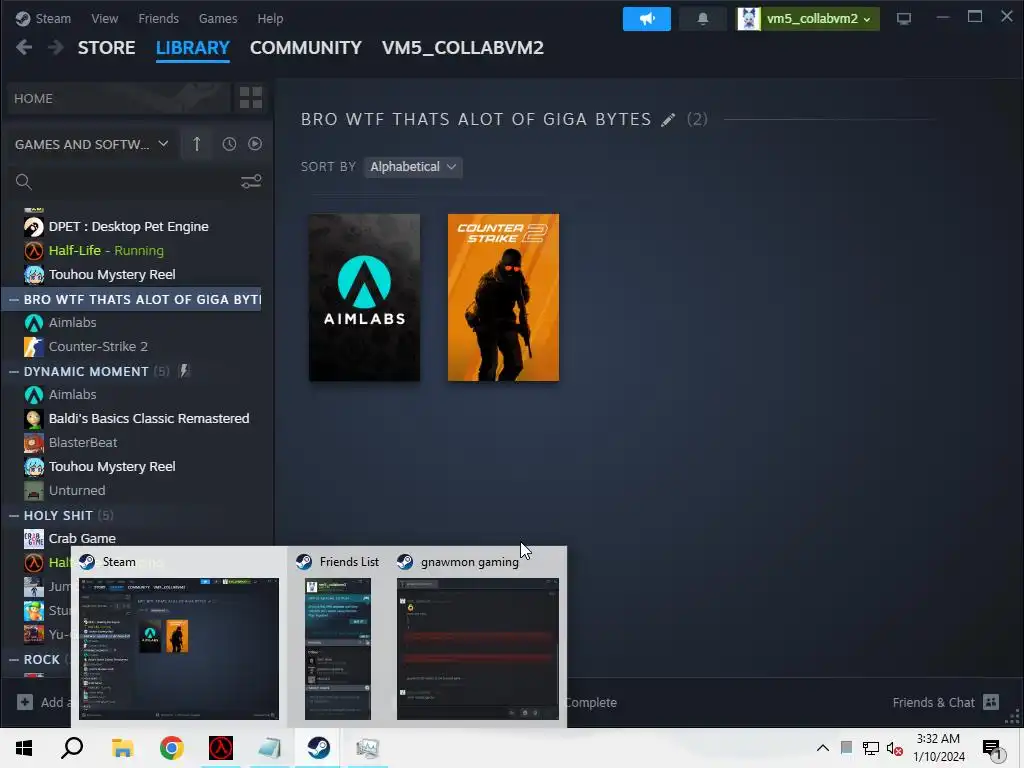Open Windows Start button
Viewport: 1024px width, 768px height.
[24, 748]
